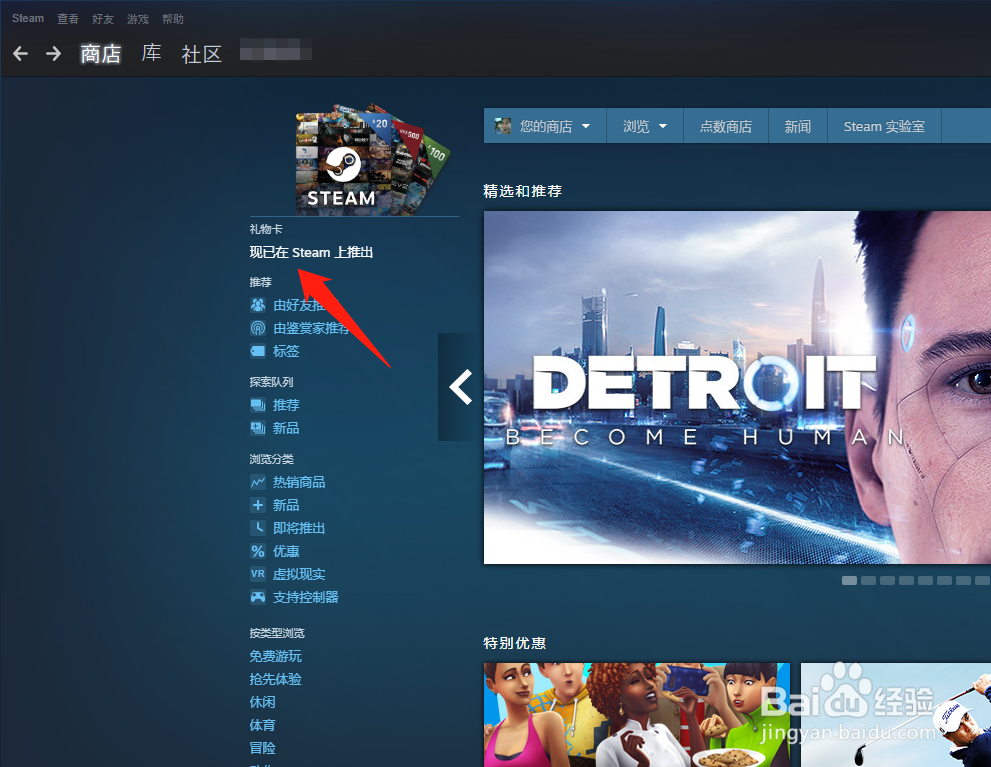Browse the 冒险 genre
The width and height of the screenshot is (991, 767).
[262, 747]
